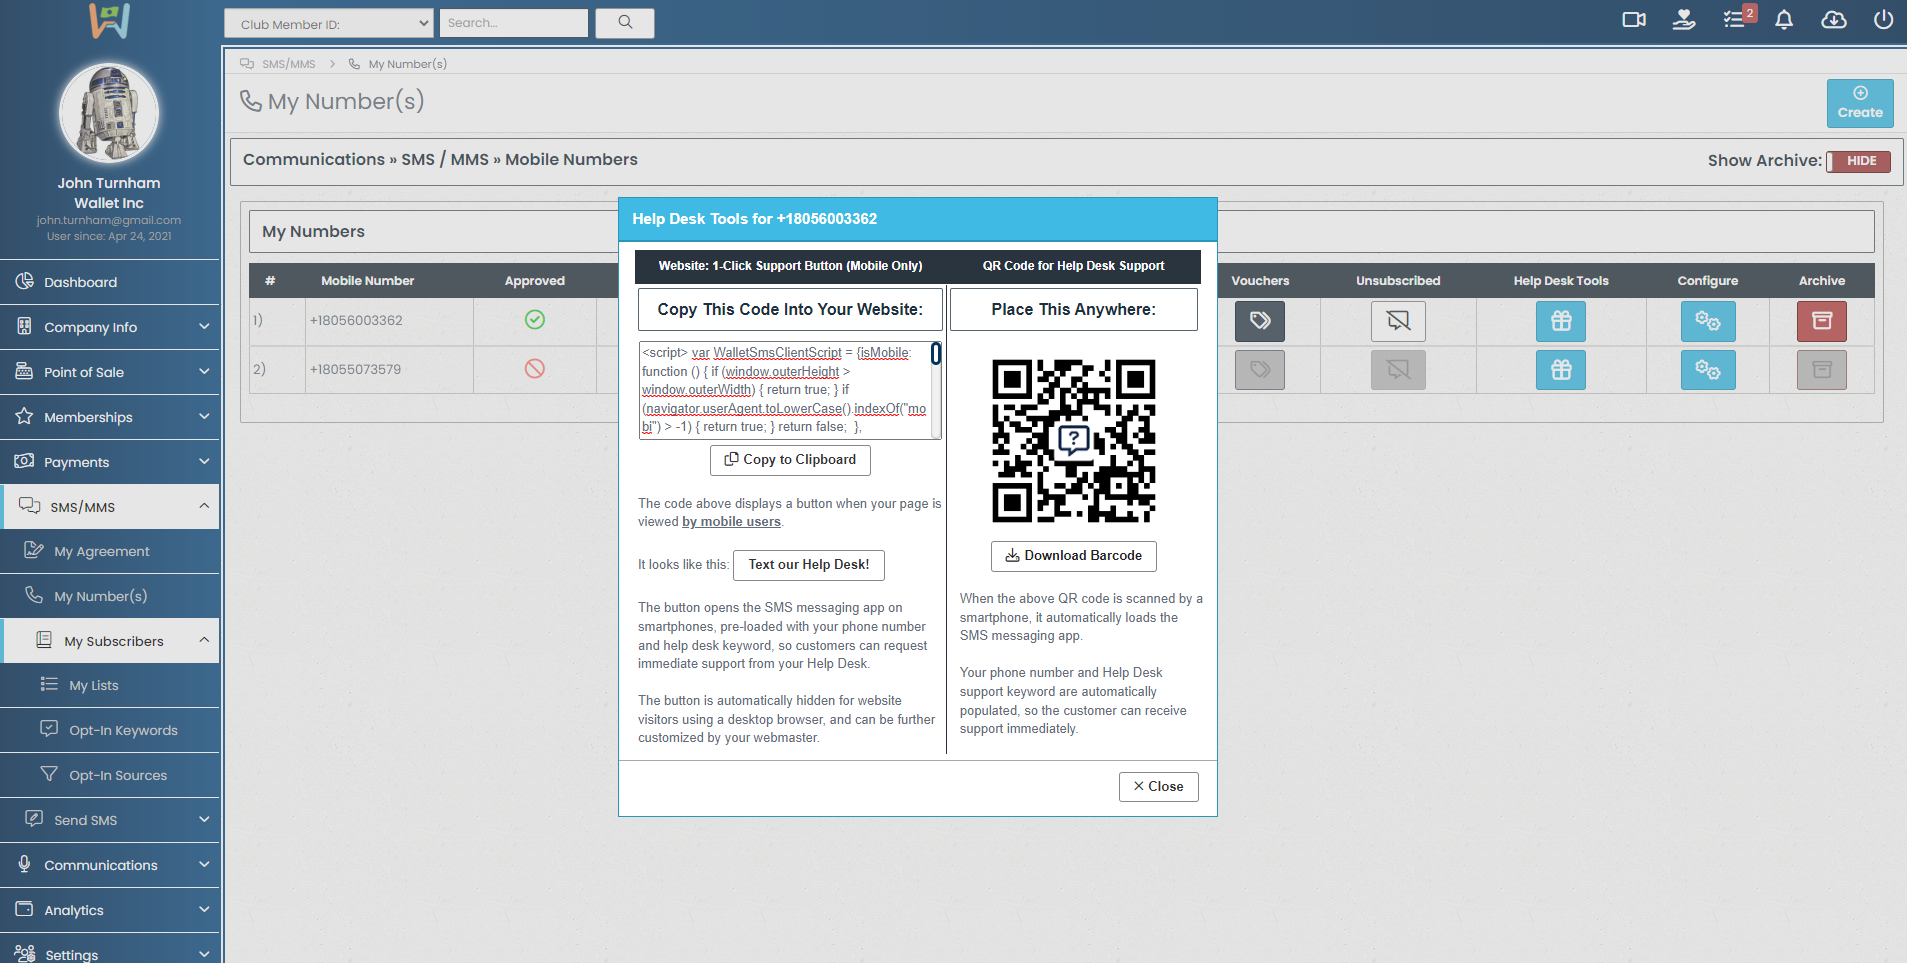The width and height of the screenshot is (1907, 963).
Task: Click red not-approved icon for +18055073579
Action: (535, 369)
